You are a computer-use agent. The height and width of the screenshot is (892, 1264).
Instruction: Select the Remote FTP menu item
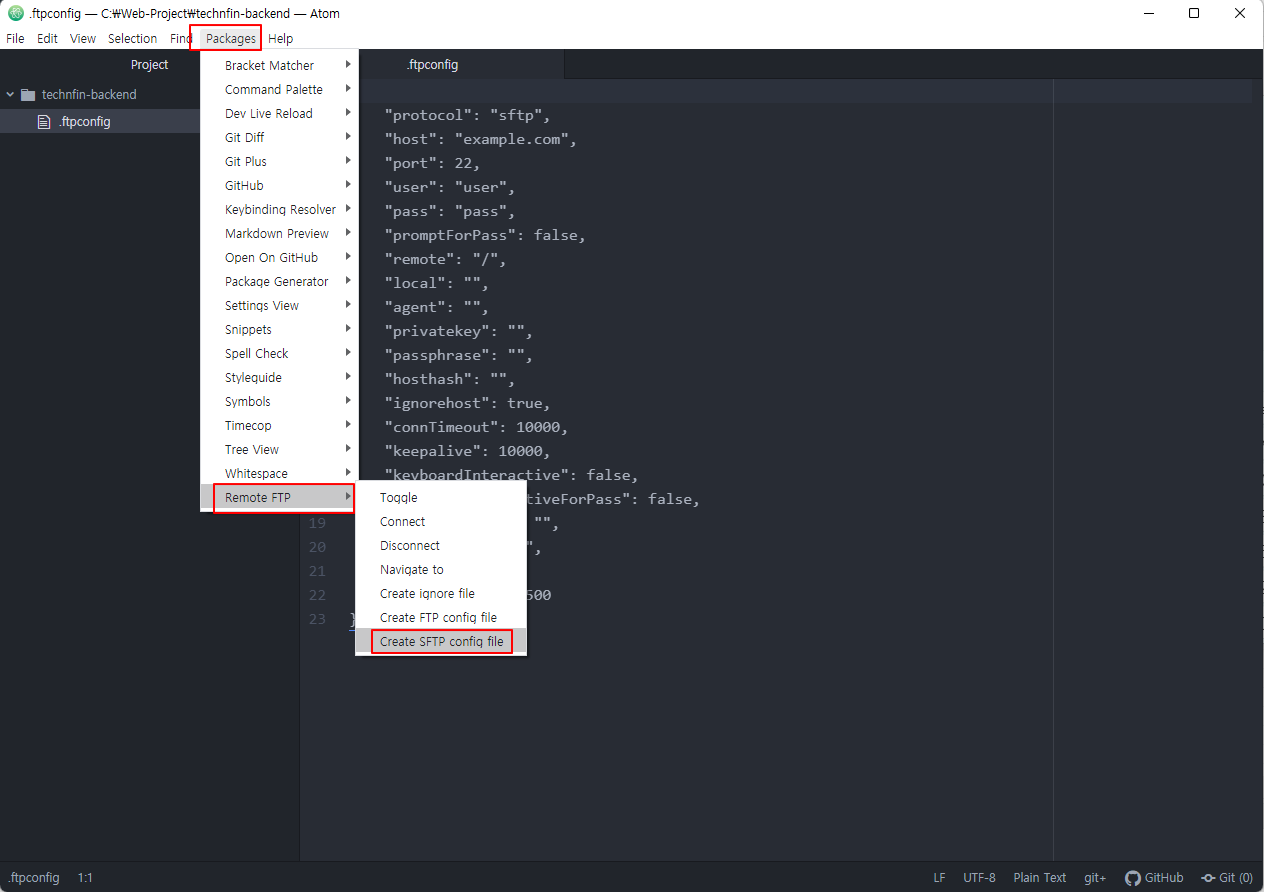(279, 497)
